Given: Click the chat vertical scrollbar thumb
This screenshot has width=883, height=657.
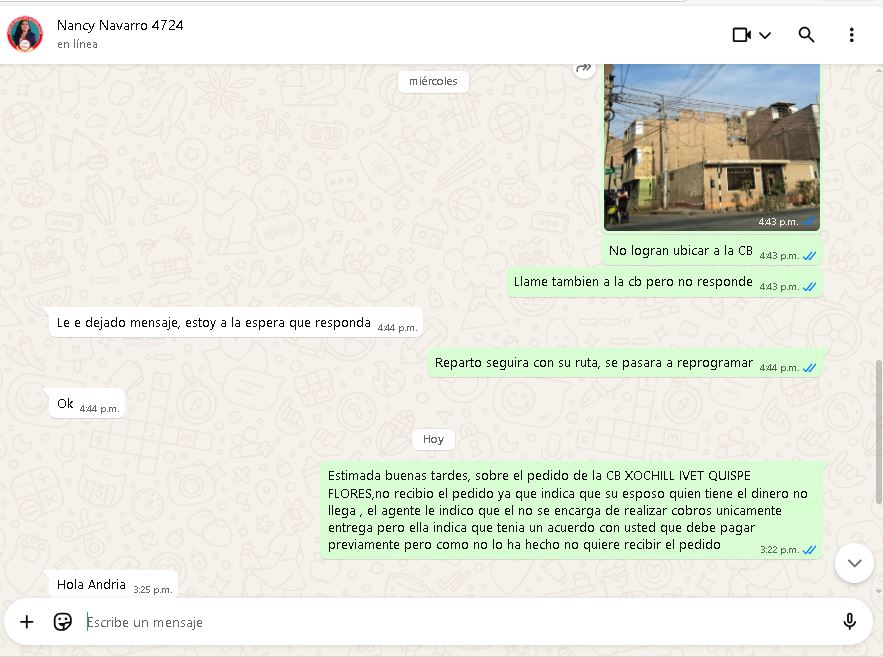Looking at the screenshot, I should pos(878,432).
